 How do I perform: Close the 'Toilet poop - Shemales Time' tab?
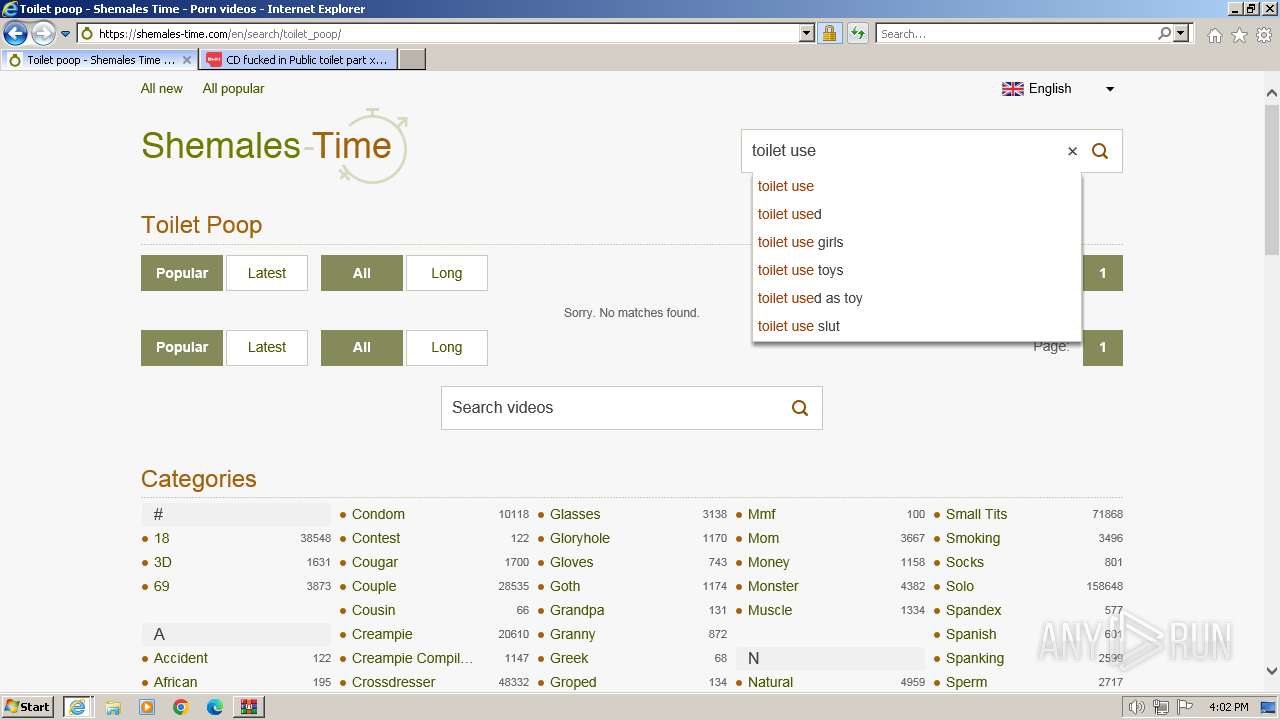pyautogui.click(x=186, y=60)
